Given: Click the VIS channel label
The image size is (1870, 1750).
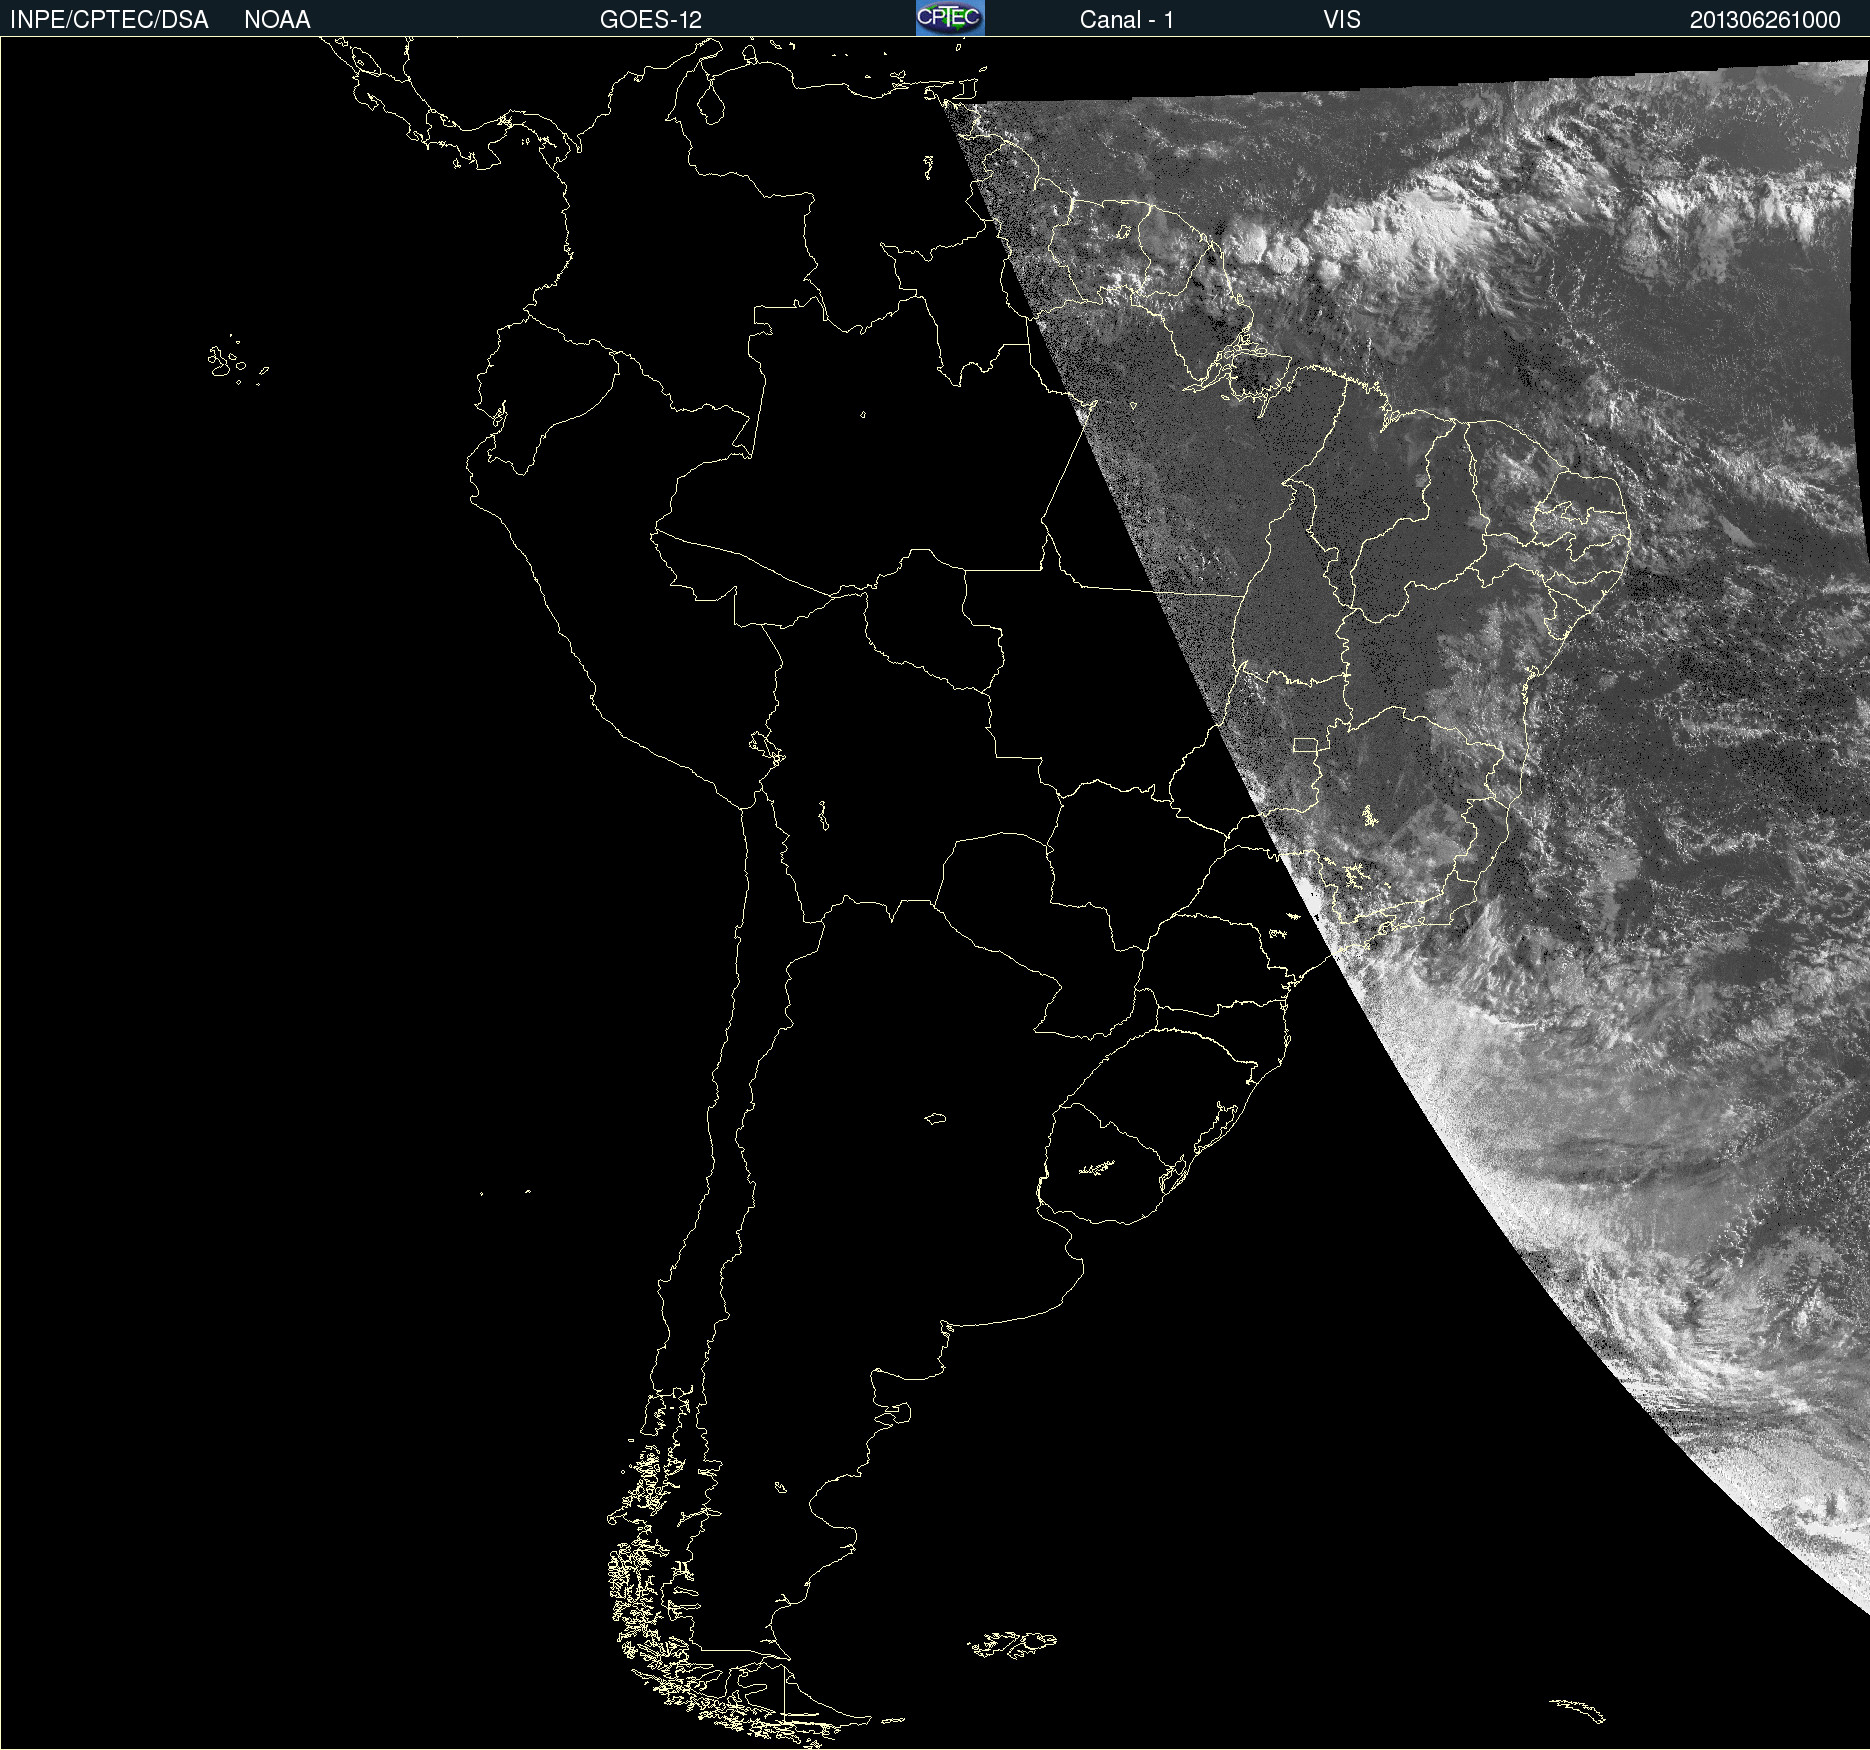Looking at the screenshot, I should [x=1342, y=20].
